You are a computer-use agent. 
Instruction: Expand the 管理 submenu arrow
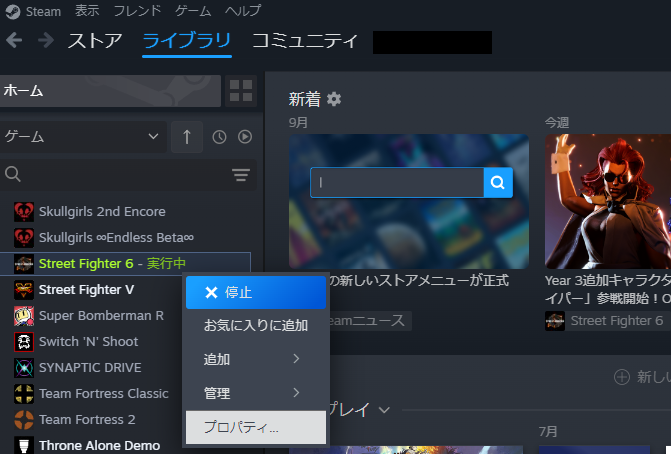296,392
